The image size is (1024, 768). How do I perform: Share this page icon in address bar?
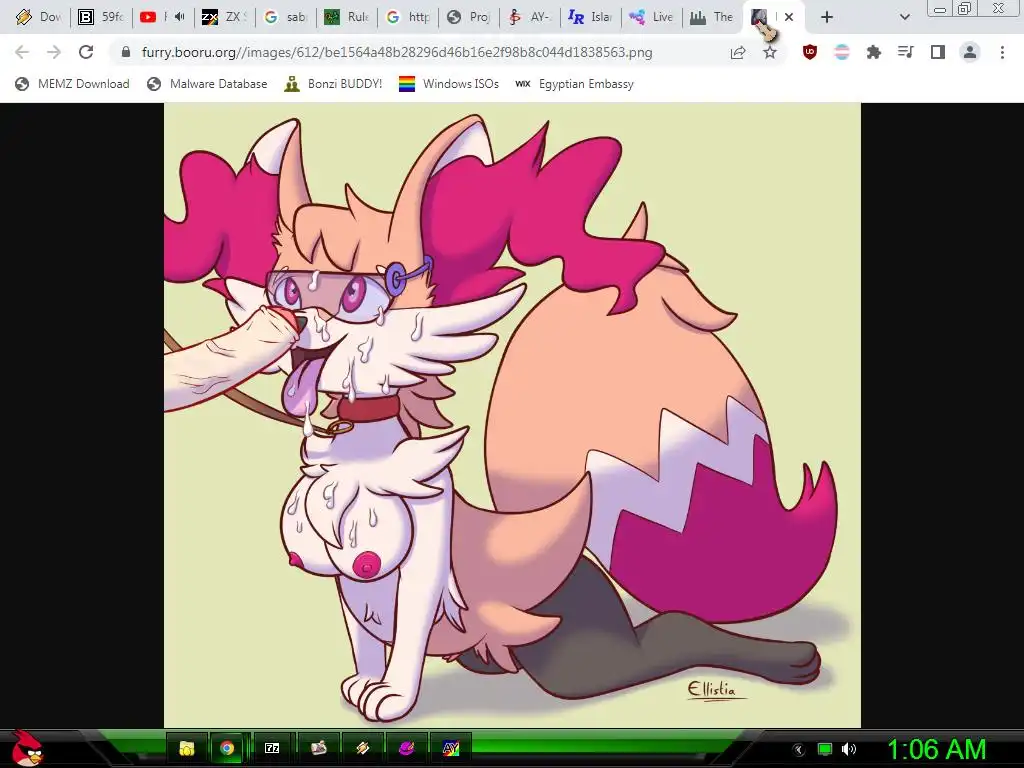tap(738, 52)
